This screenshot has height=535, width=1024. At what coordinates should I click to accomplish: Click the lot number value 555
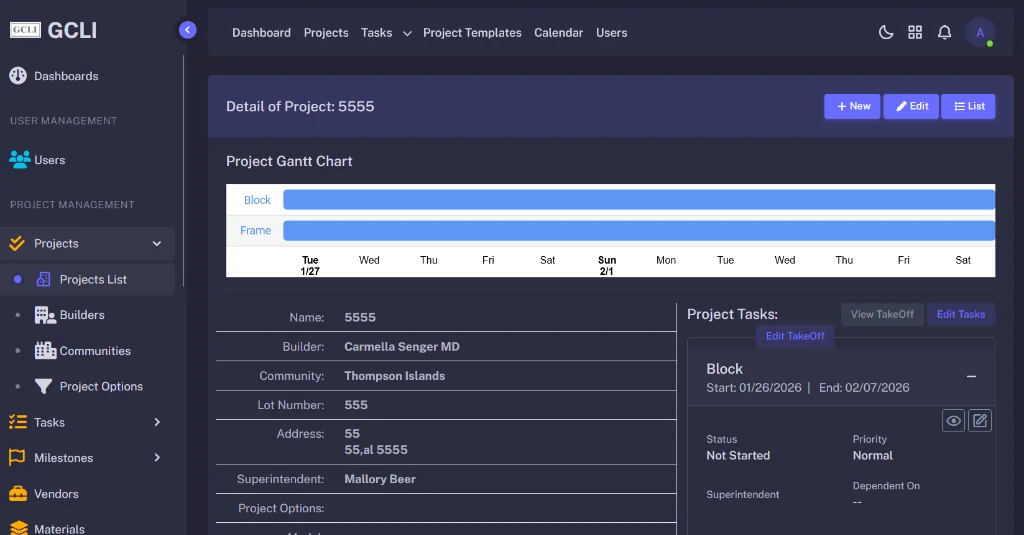[356, 405]
